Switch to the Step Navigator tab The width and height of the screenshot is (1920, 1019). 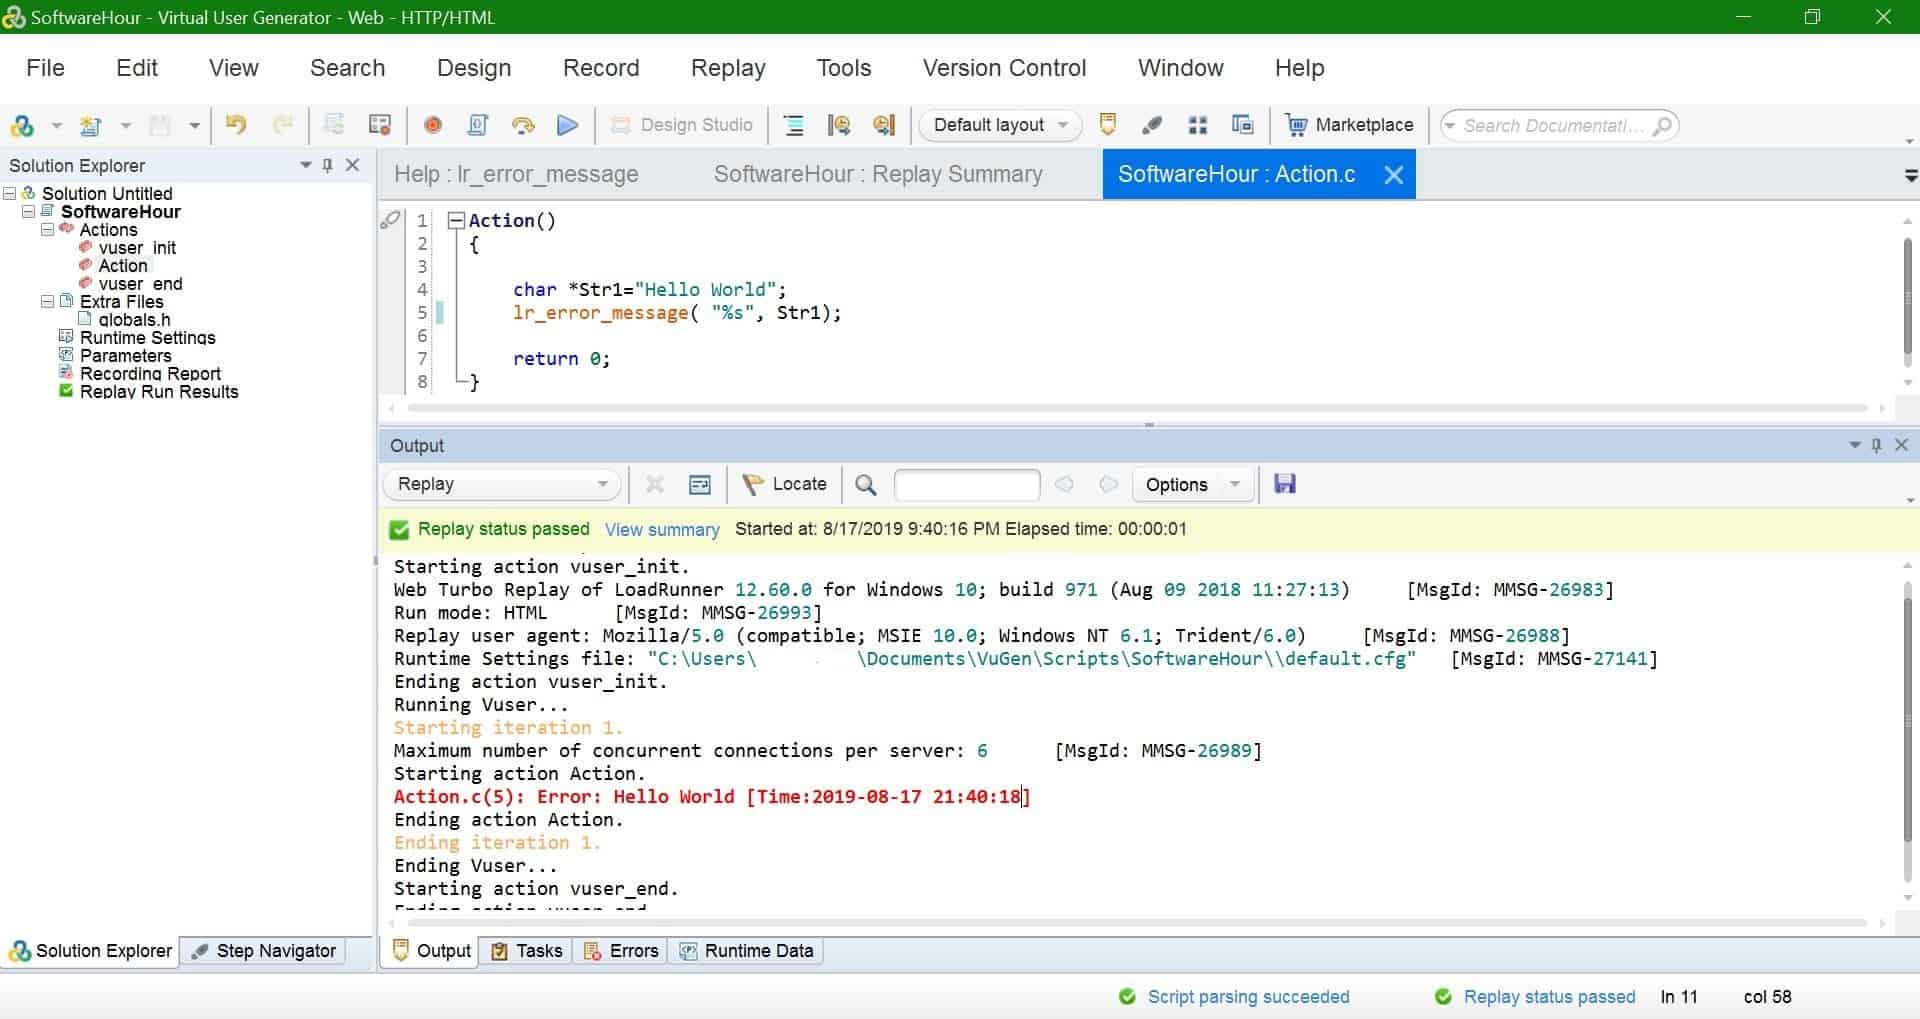click(264, 951)
